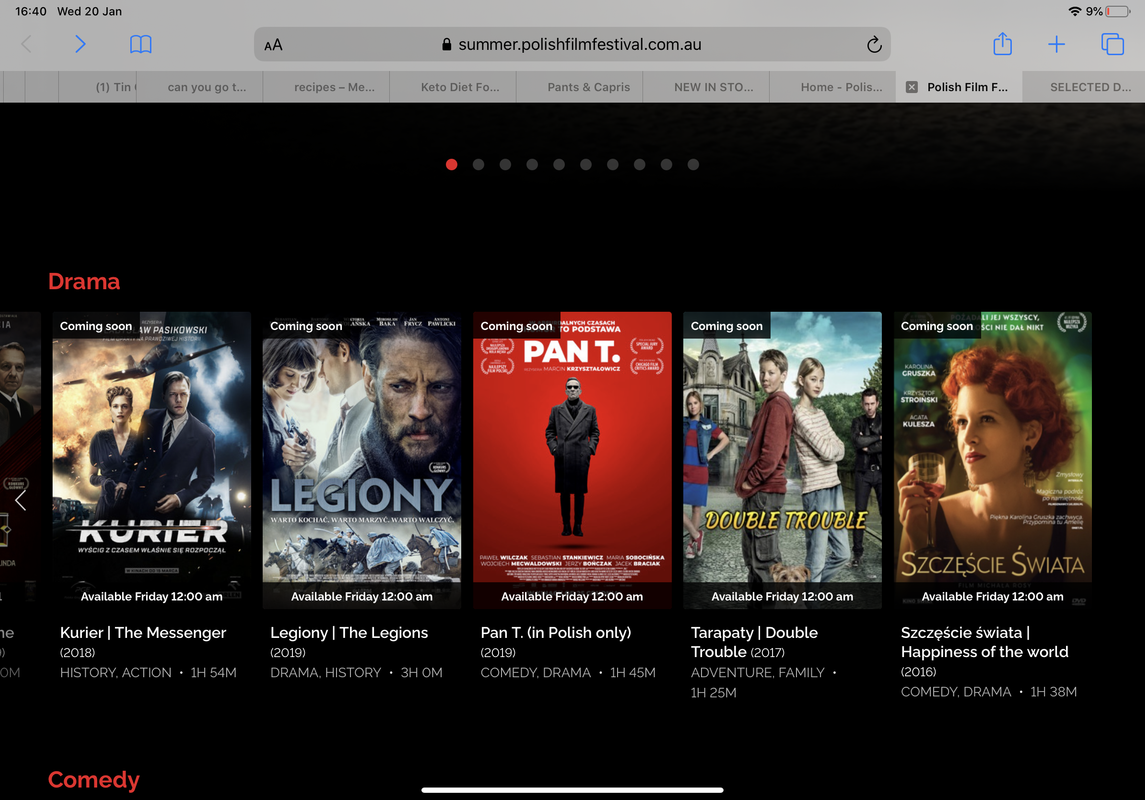Image resolution: width=1145 pixels, height=800 pixels.
Task: Reload the page with refresh icon
Action: 873,45
